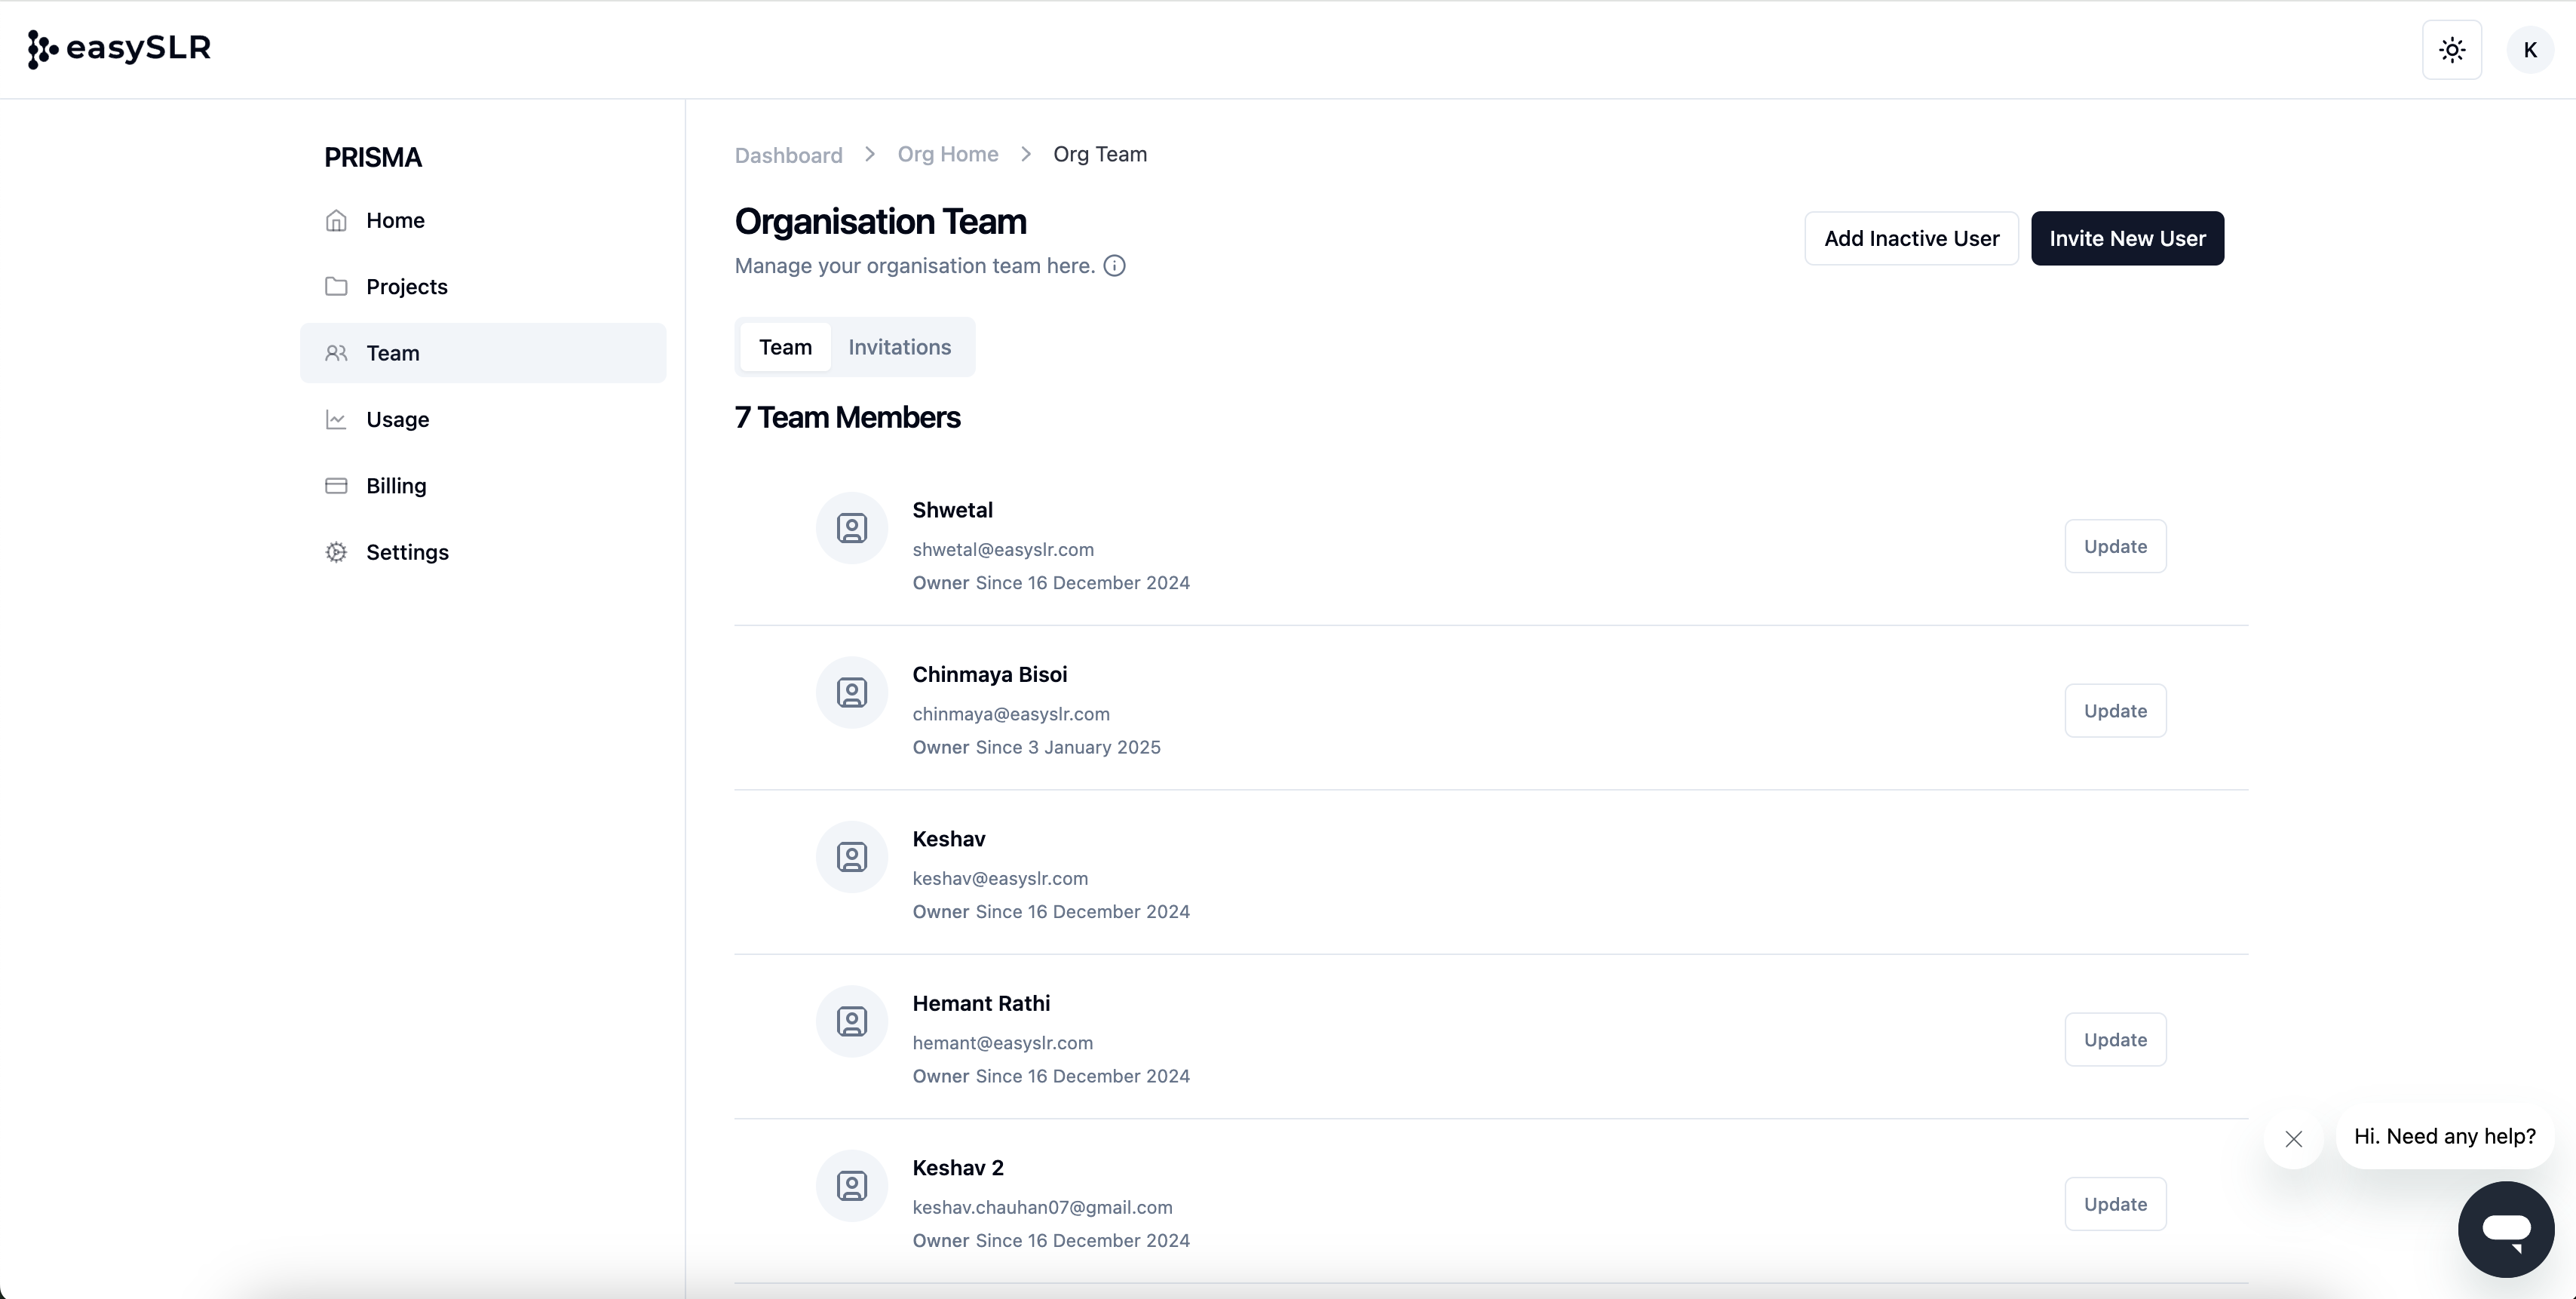2576x1299 pixels.
Task: Click the 'Hi. Need any help?' bubble
Action: [2444, 1137]
